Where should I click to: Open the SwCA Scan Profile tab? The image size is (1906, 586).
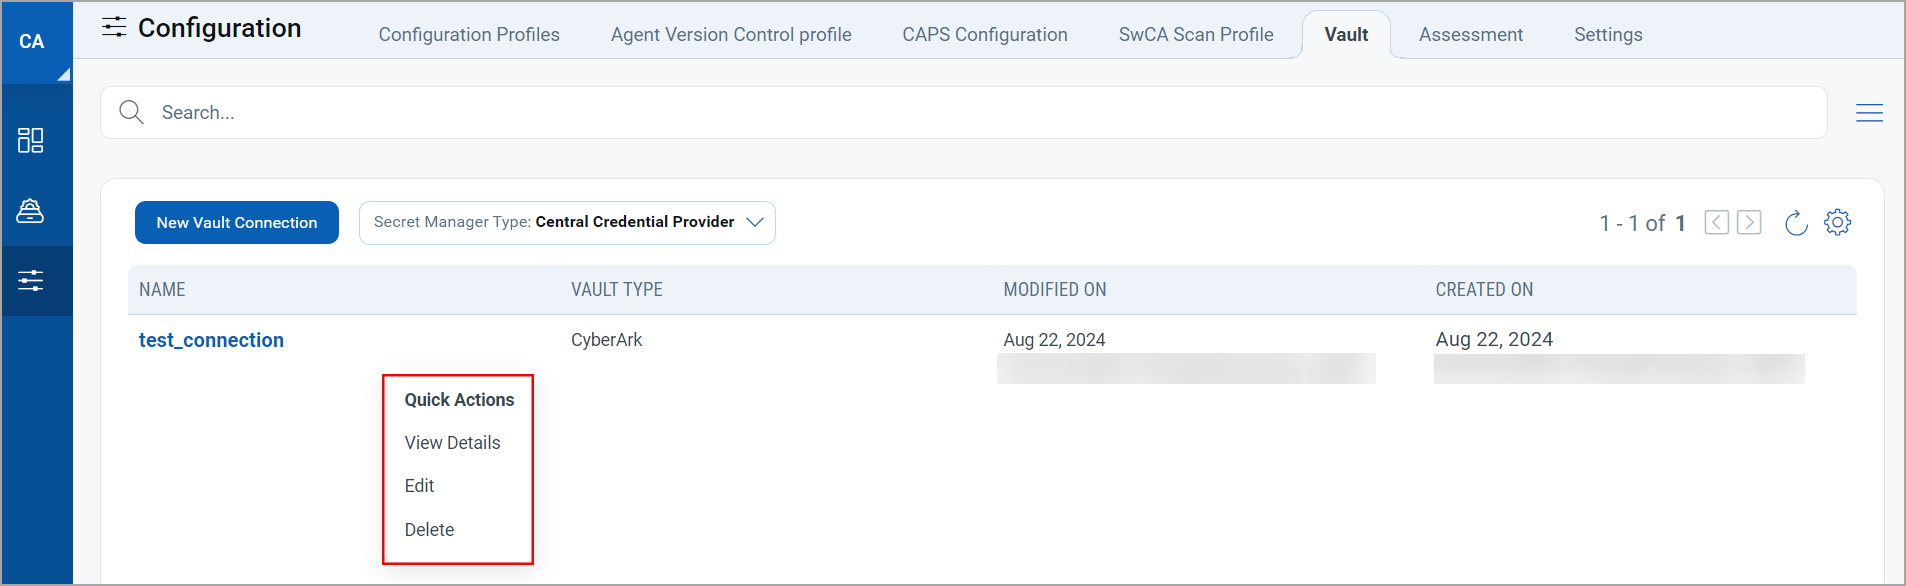click(x=1196, y=34)
